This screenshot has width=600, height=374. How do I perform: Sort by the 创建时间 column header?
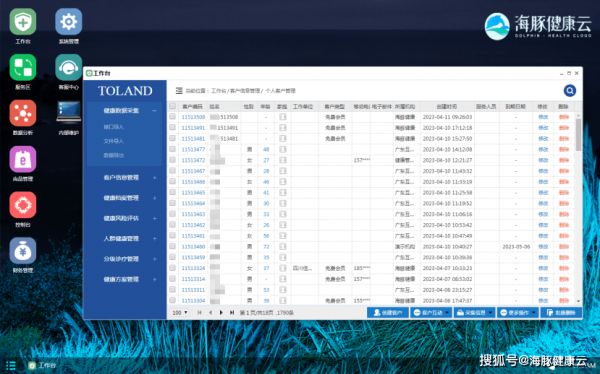click(447, 106)
